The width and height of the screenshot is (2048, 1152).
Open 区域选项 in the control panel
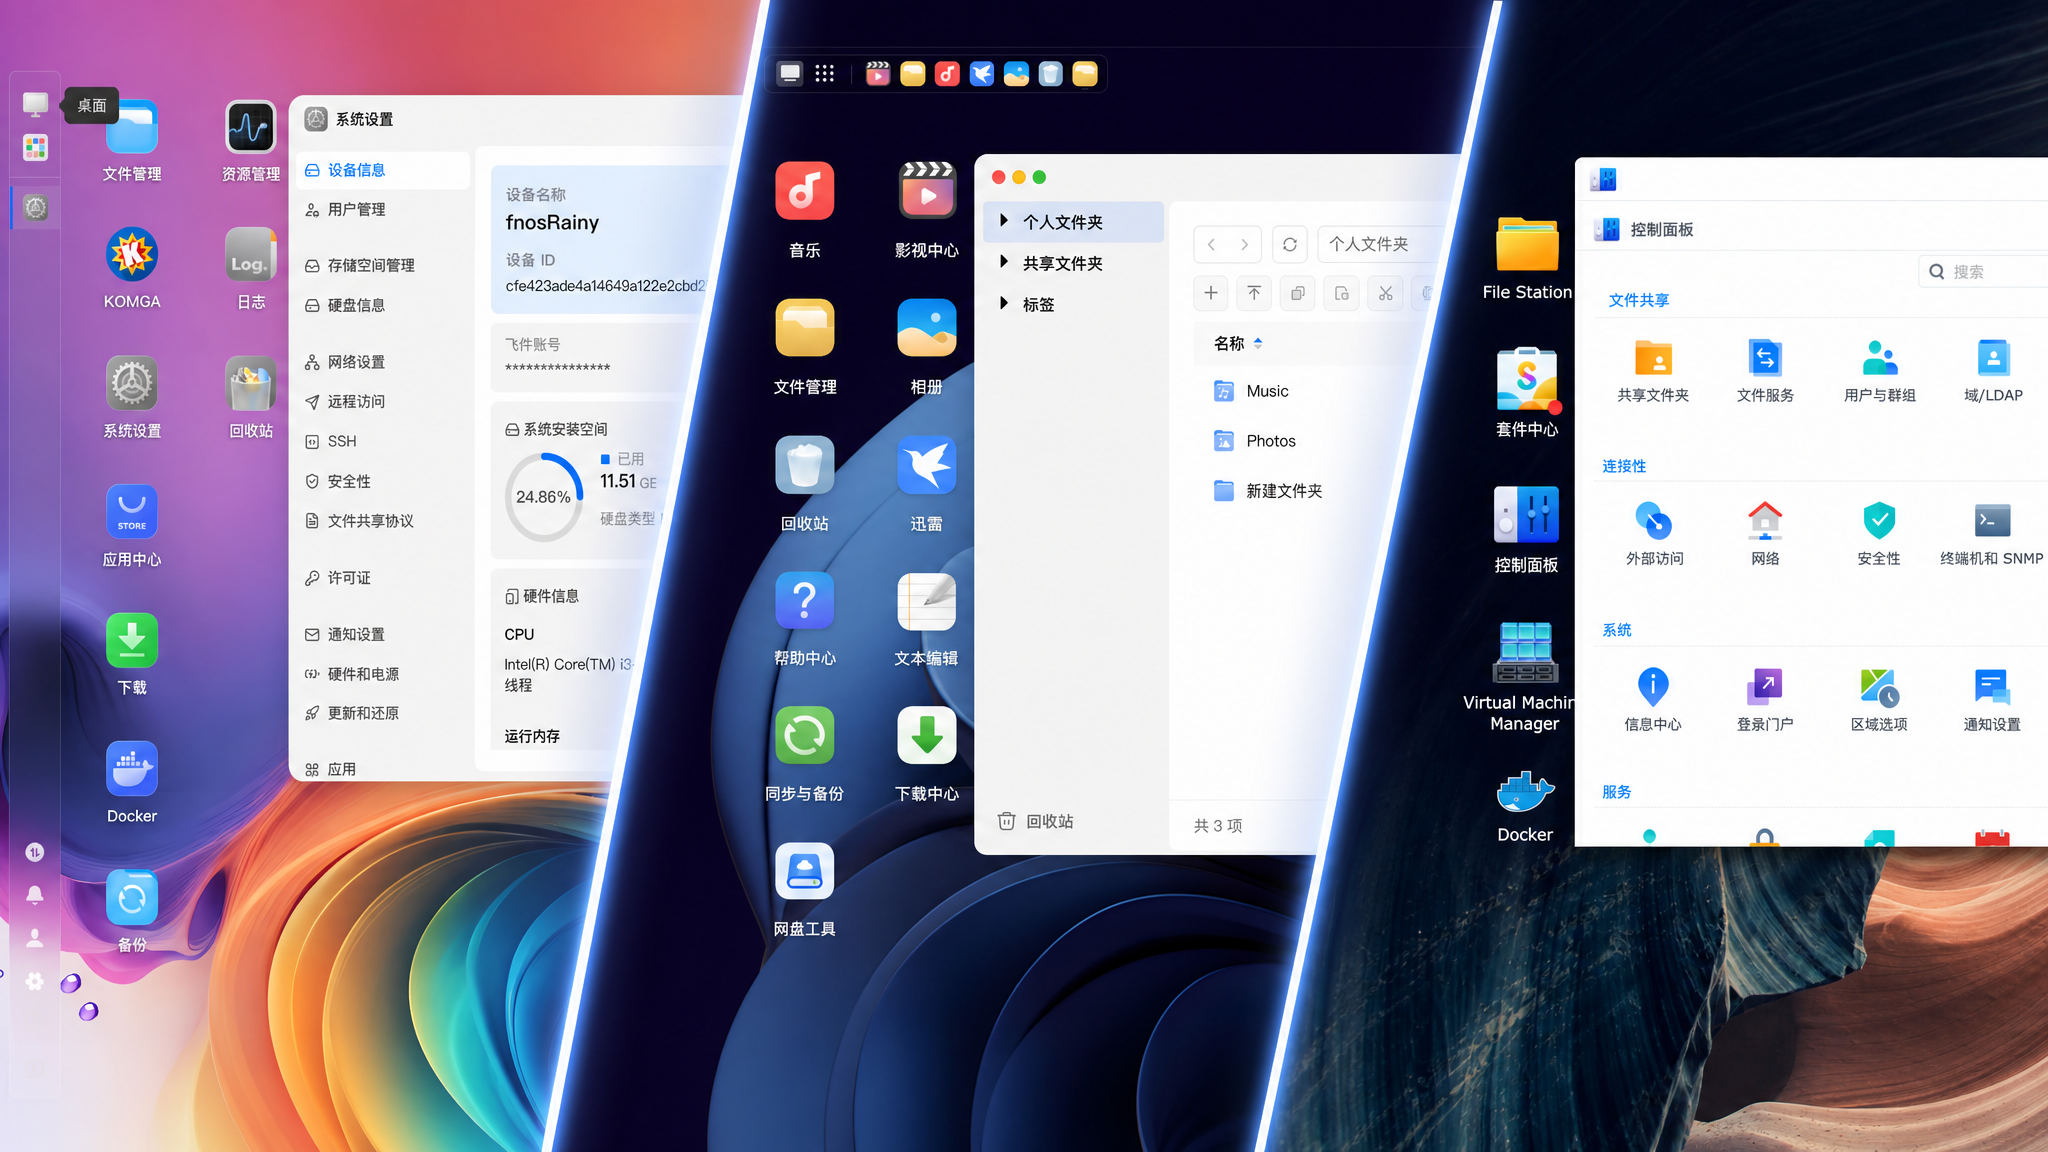coord(1879,687)
